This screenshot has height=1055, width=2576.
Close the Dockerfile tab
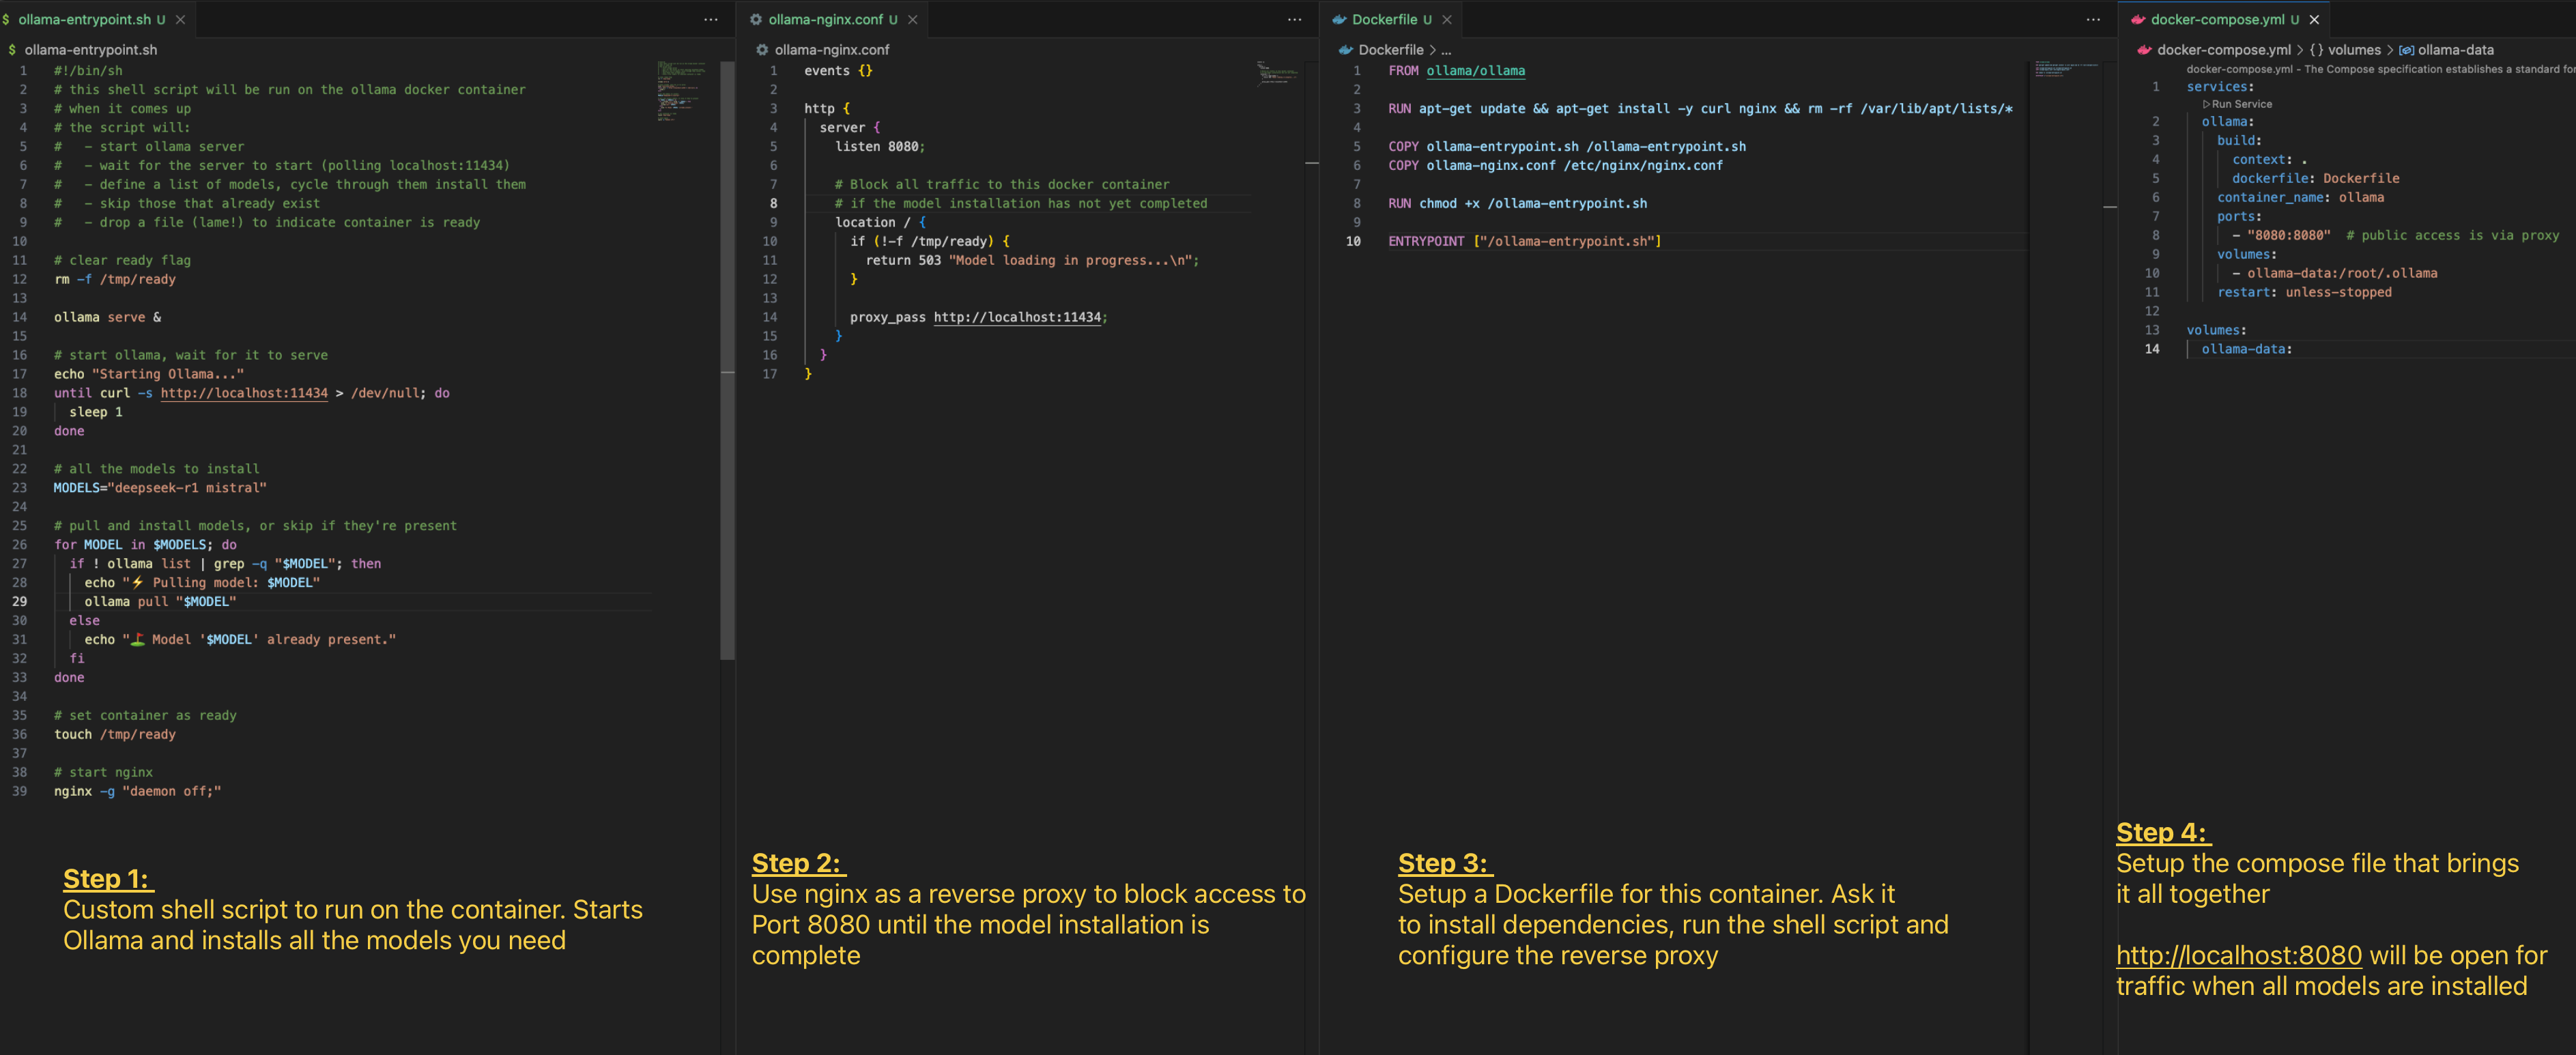[1446, 19]
